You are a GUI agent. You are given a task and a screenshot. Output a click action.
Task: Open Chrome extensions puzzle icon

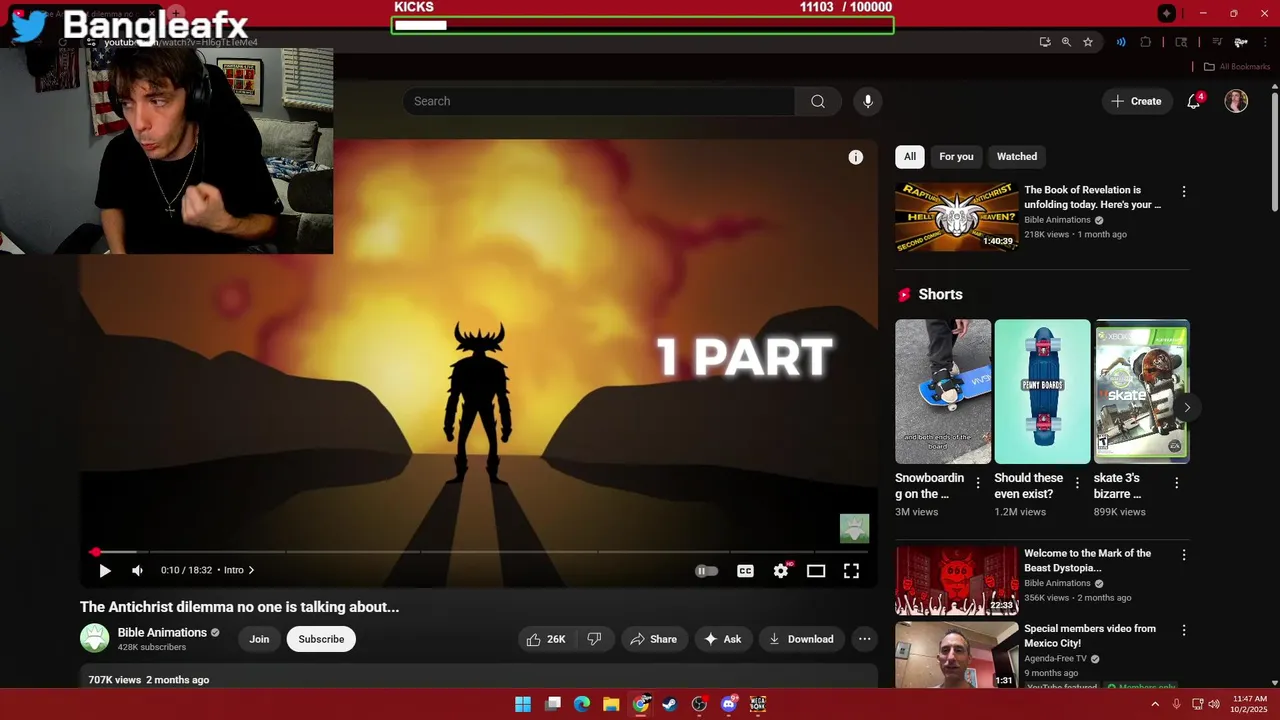pos(1146,42)
